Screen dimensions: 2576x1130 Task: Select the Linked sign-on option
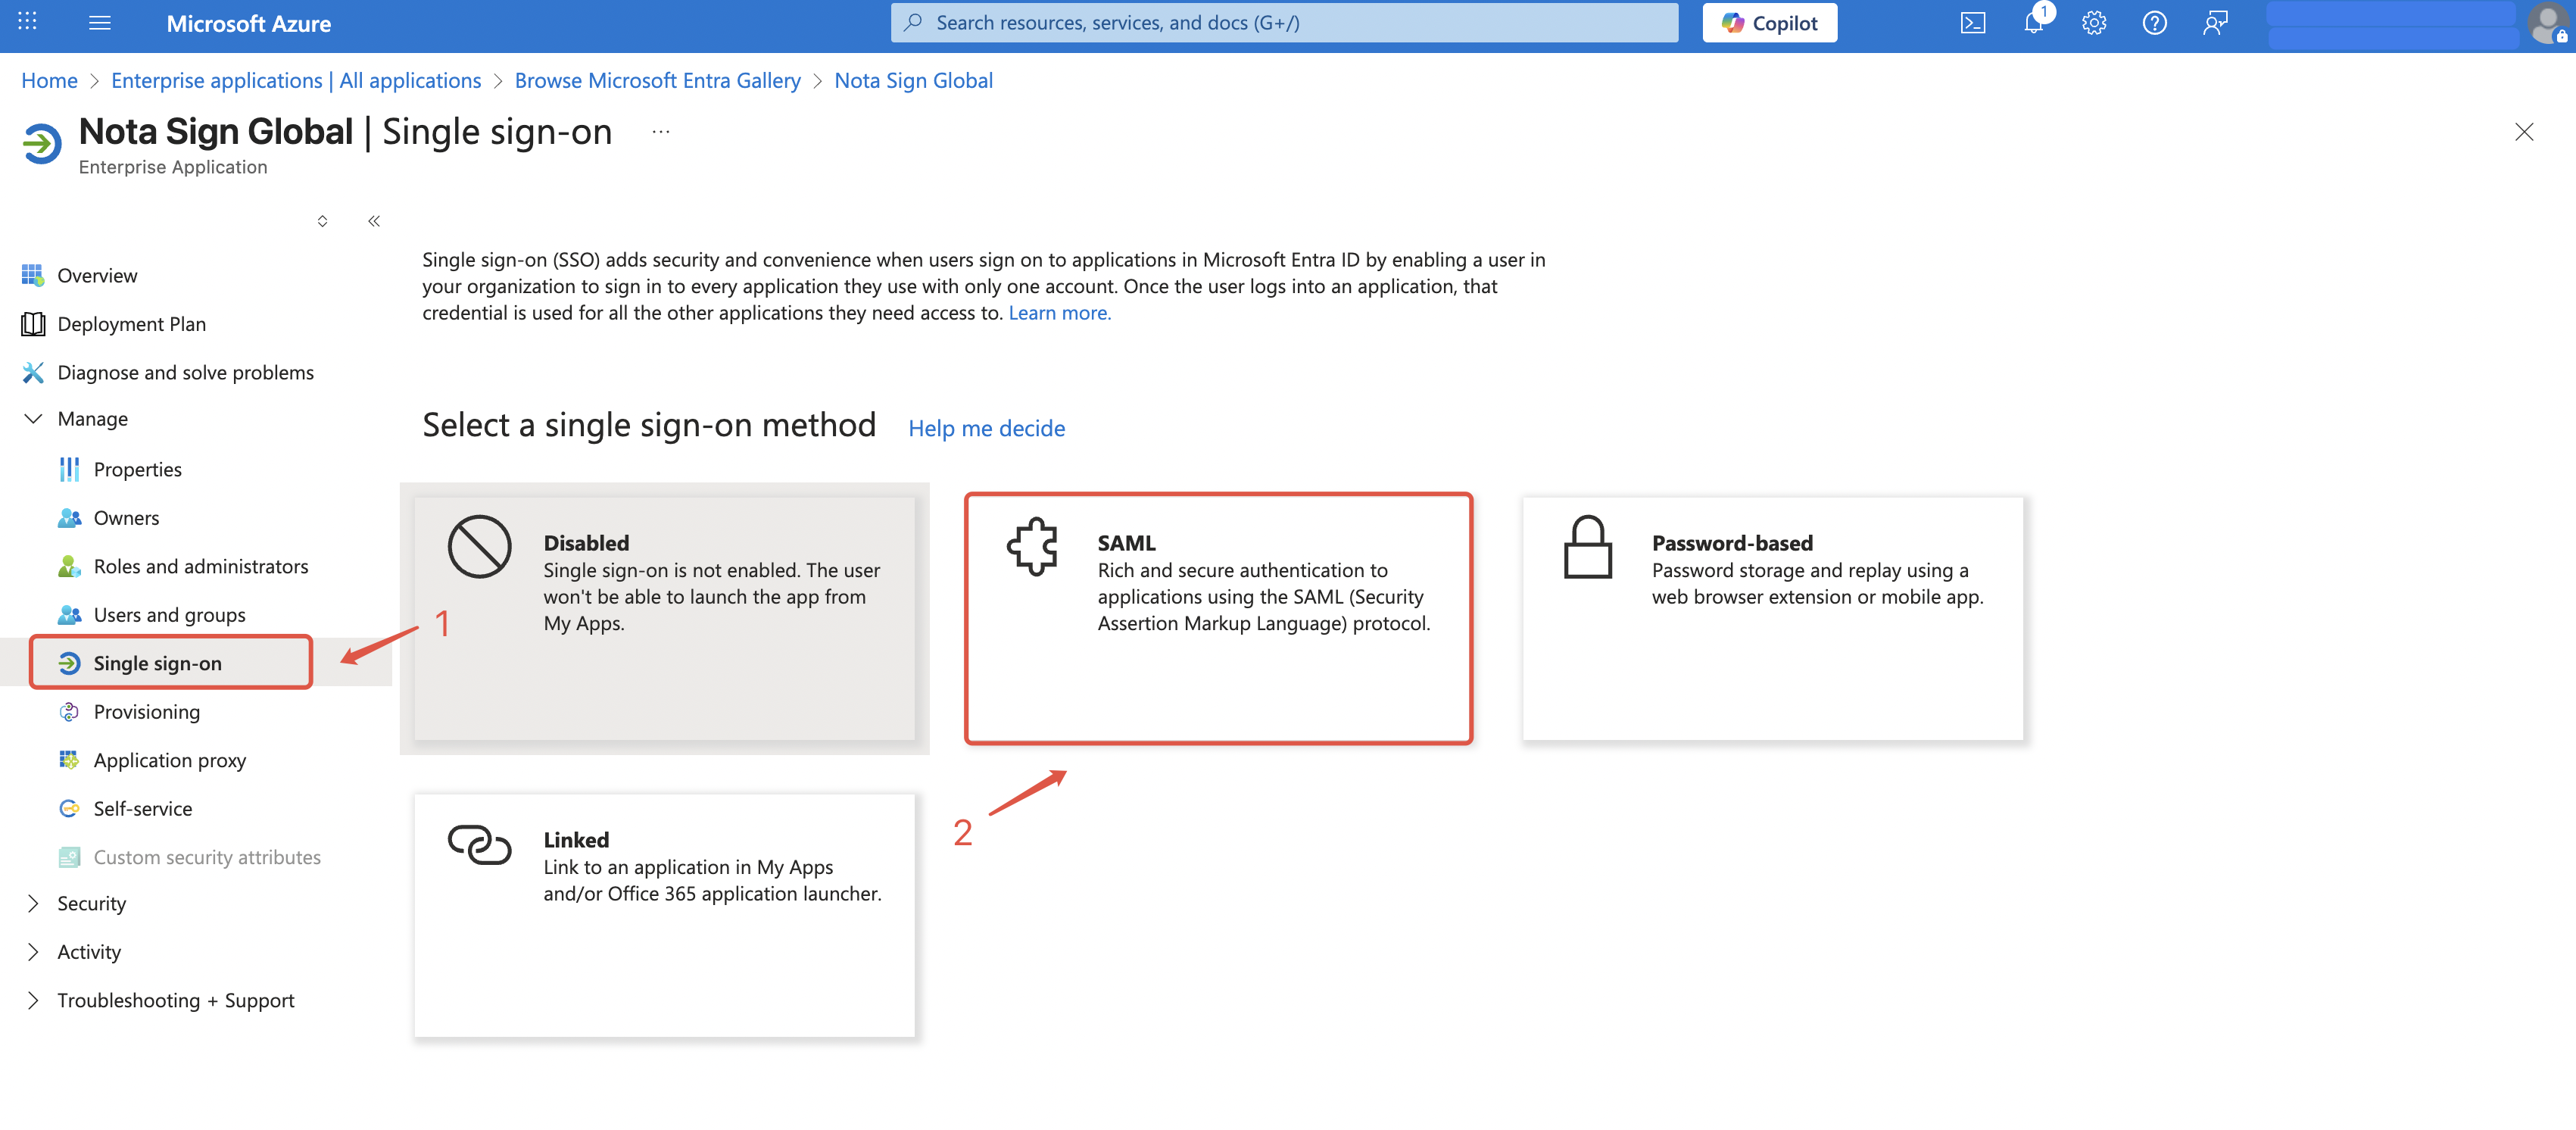[664, 914]
